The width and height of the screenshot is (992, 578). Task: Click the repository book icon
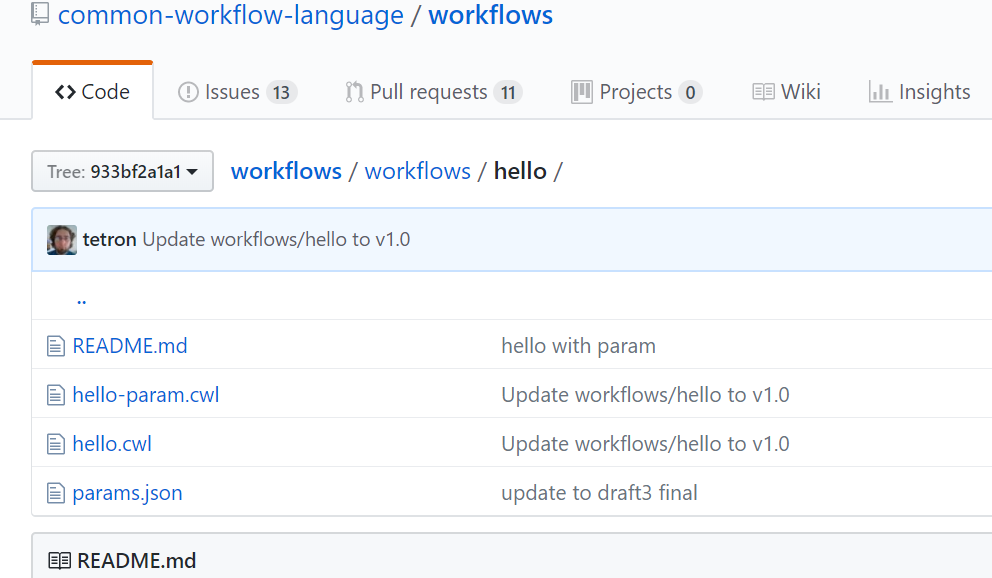(x=40, y=13)
